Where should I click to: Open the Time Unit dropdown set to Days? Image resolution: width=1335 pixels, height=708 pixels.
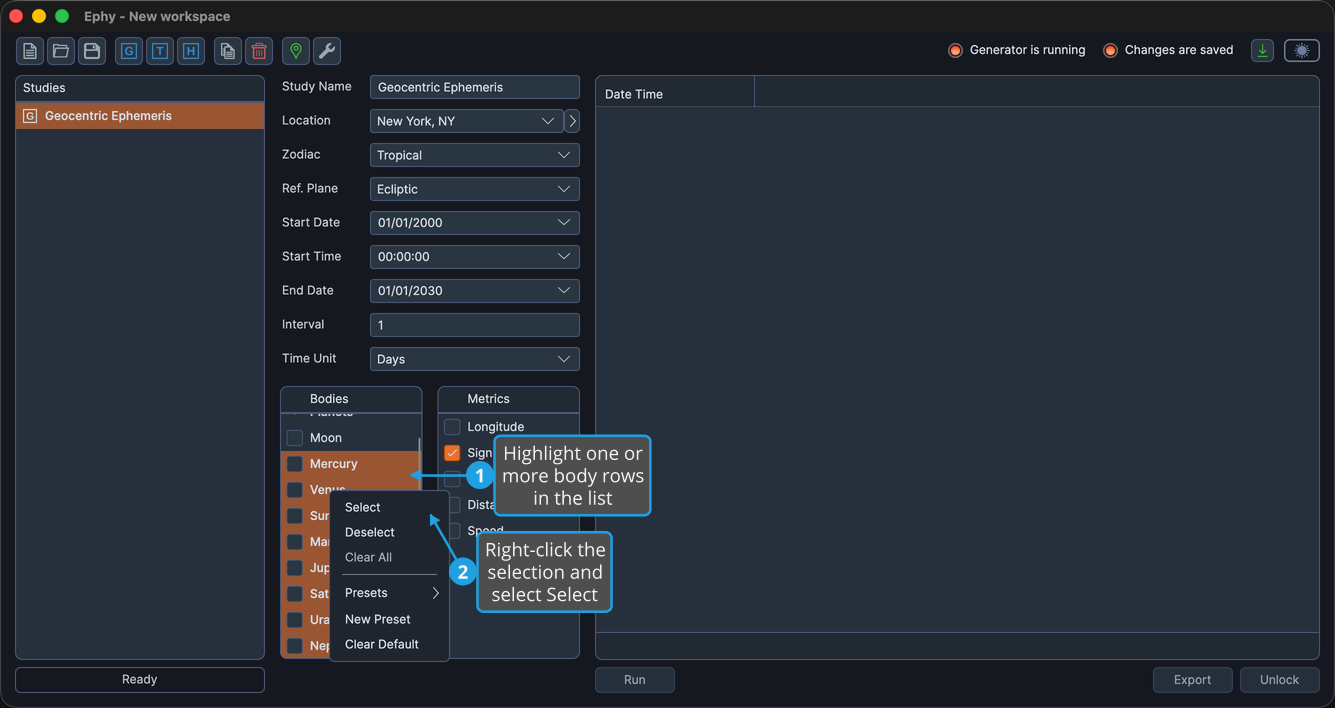point(475,359)
